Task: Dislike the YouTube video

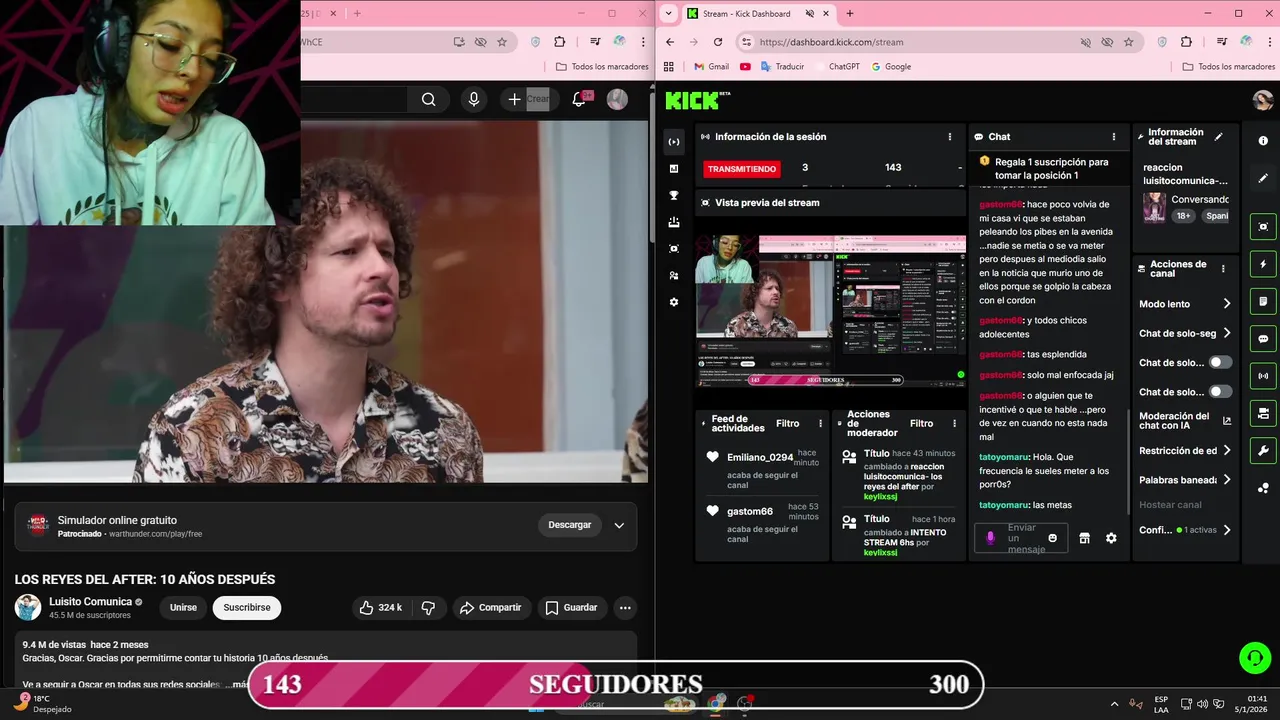Action: tap(428, 607)
